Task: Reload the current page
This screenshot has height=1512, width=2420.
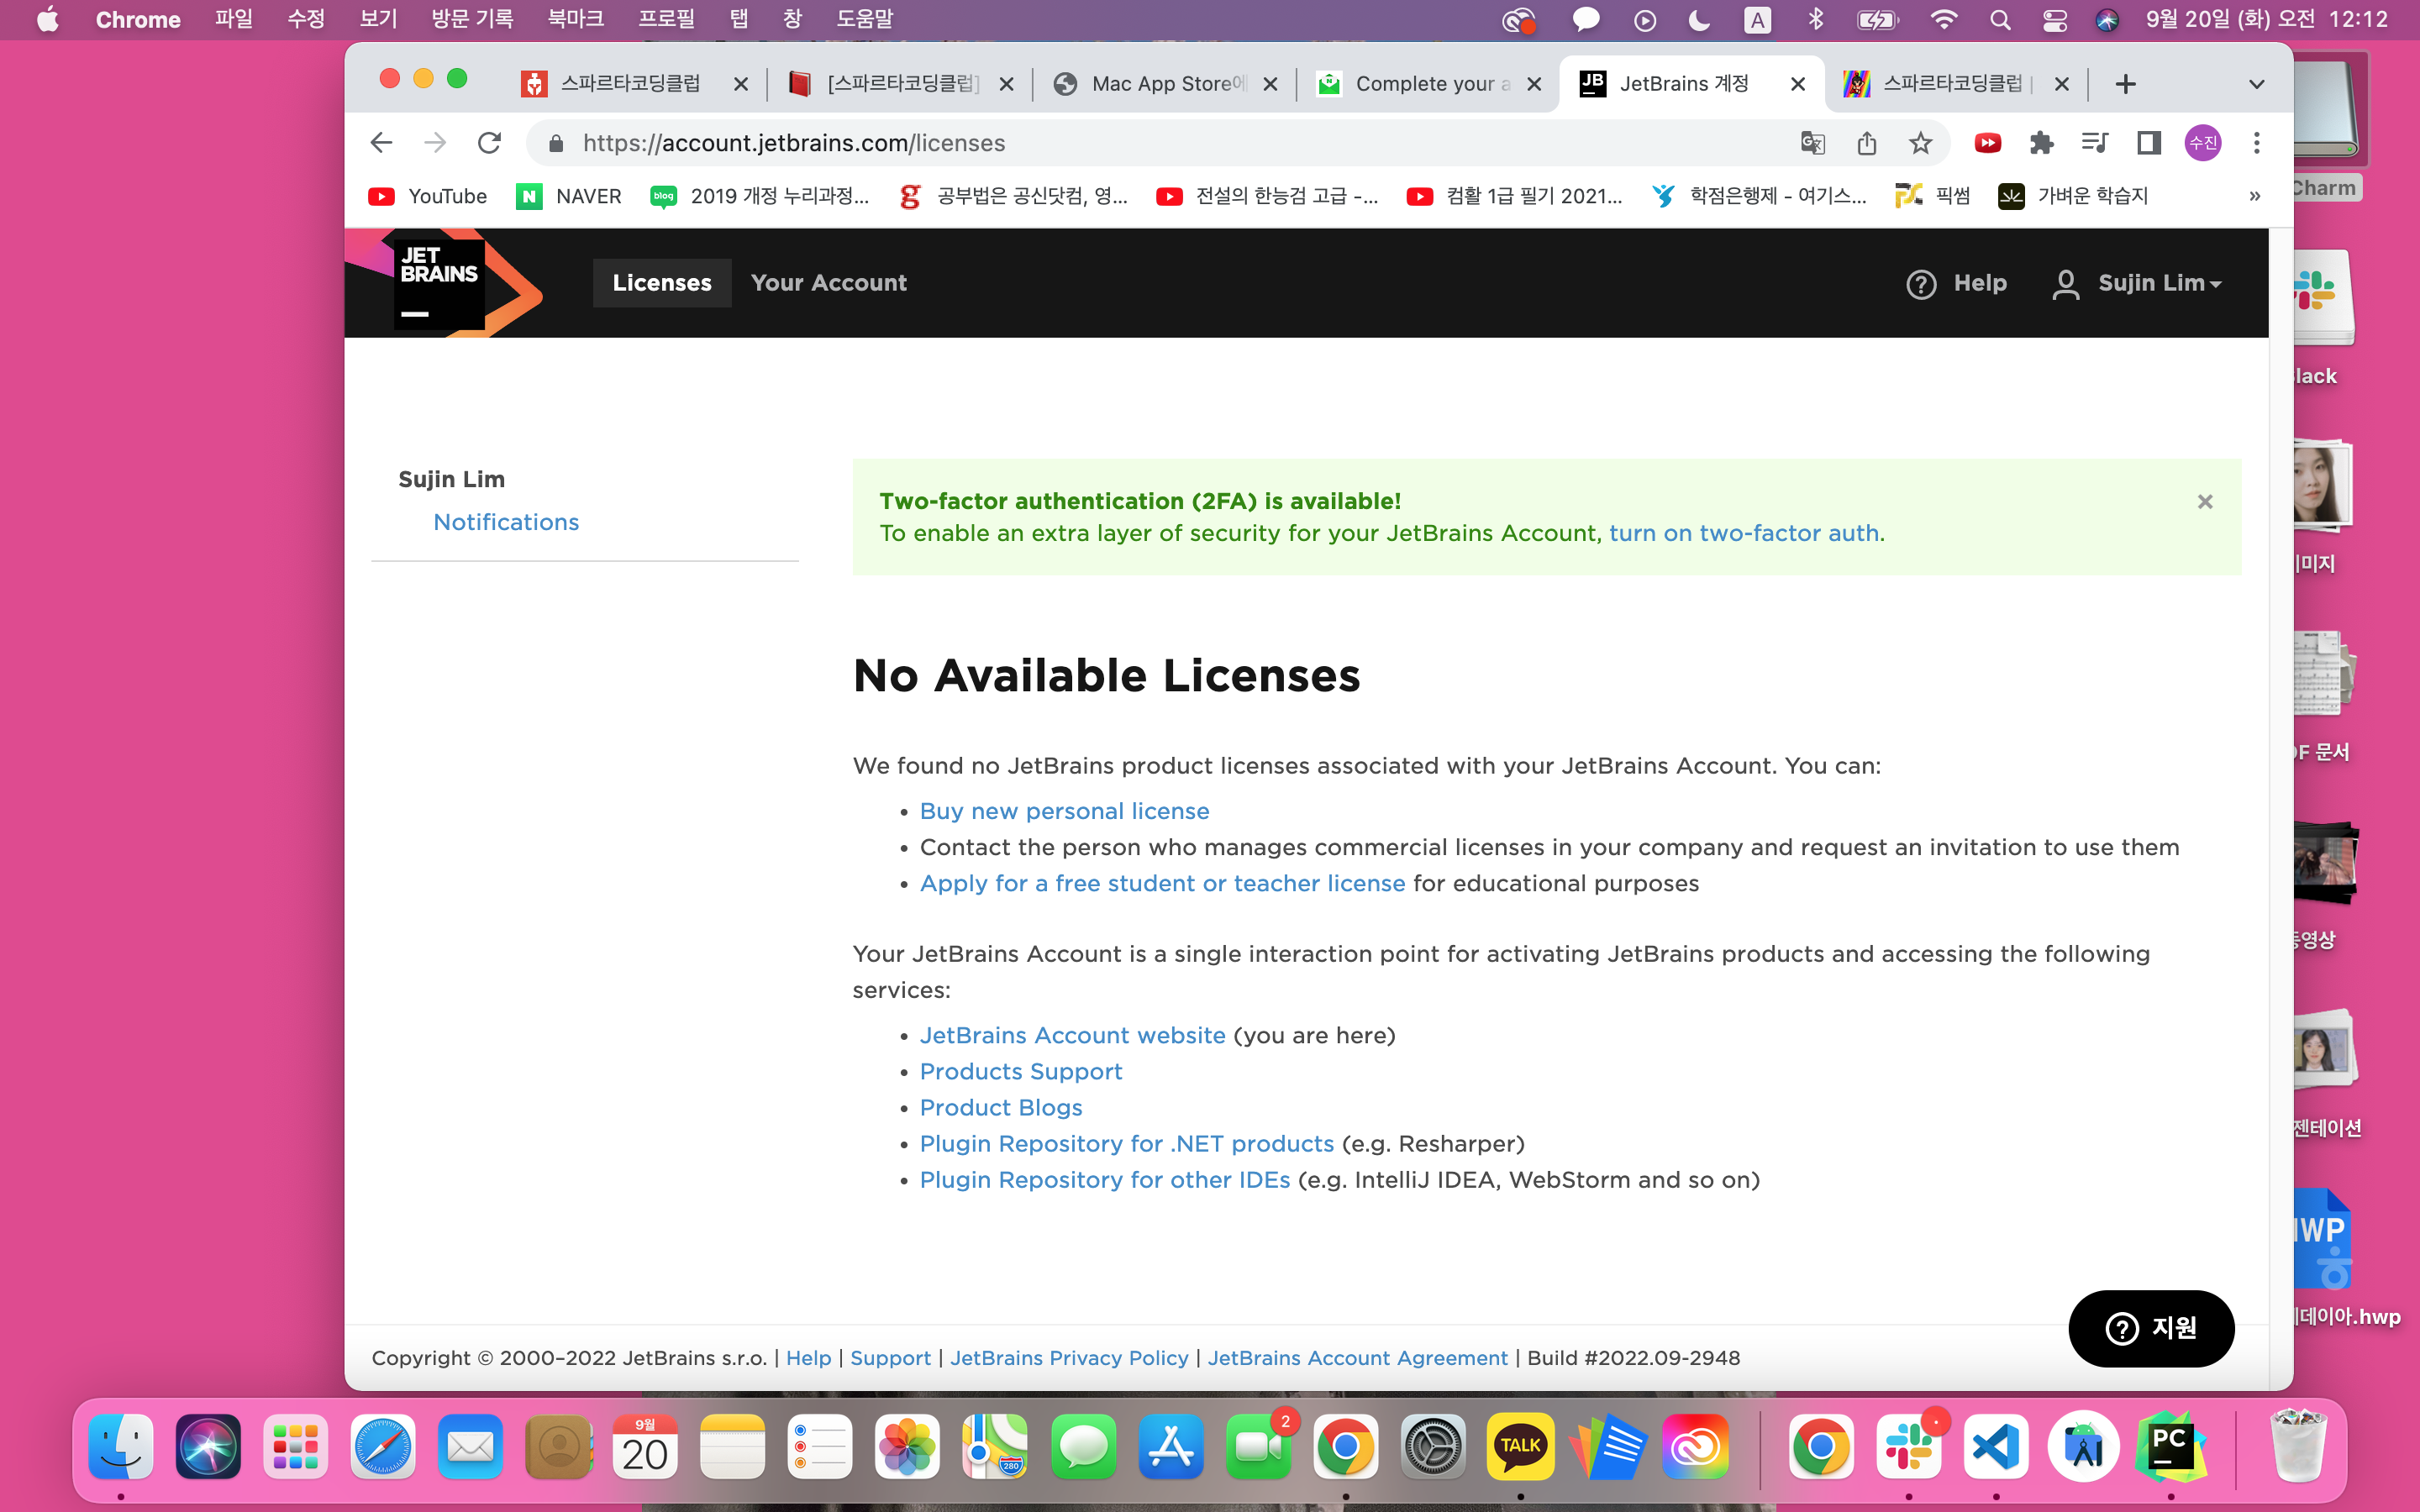Action: point(489,143)
